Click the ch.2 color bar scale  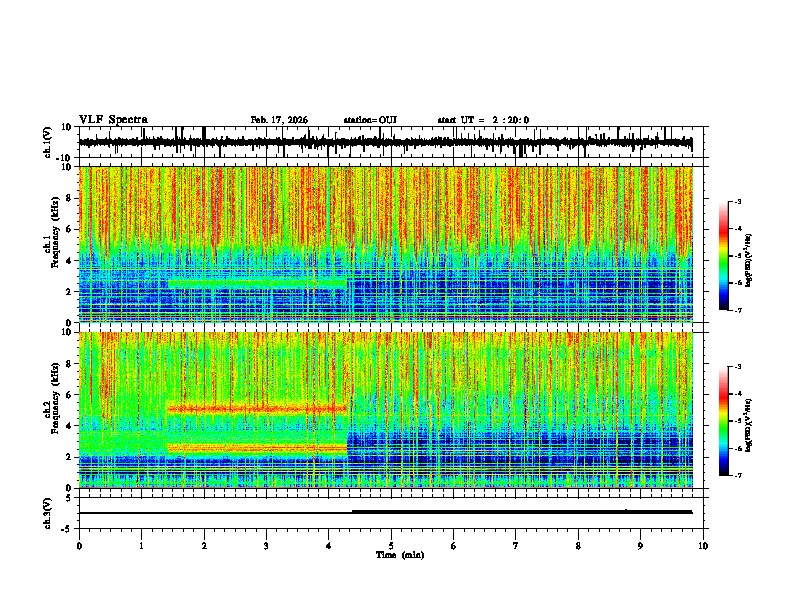coord(723,421)
